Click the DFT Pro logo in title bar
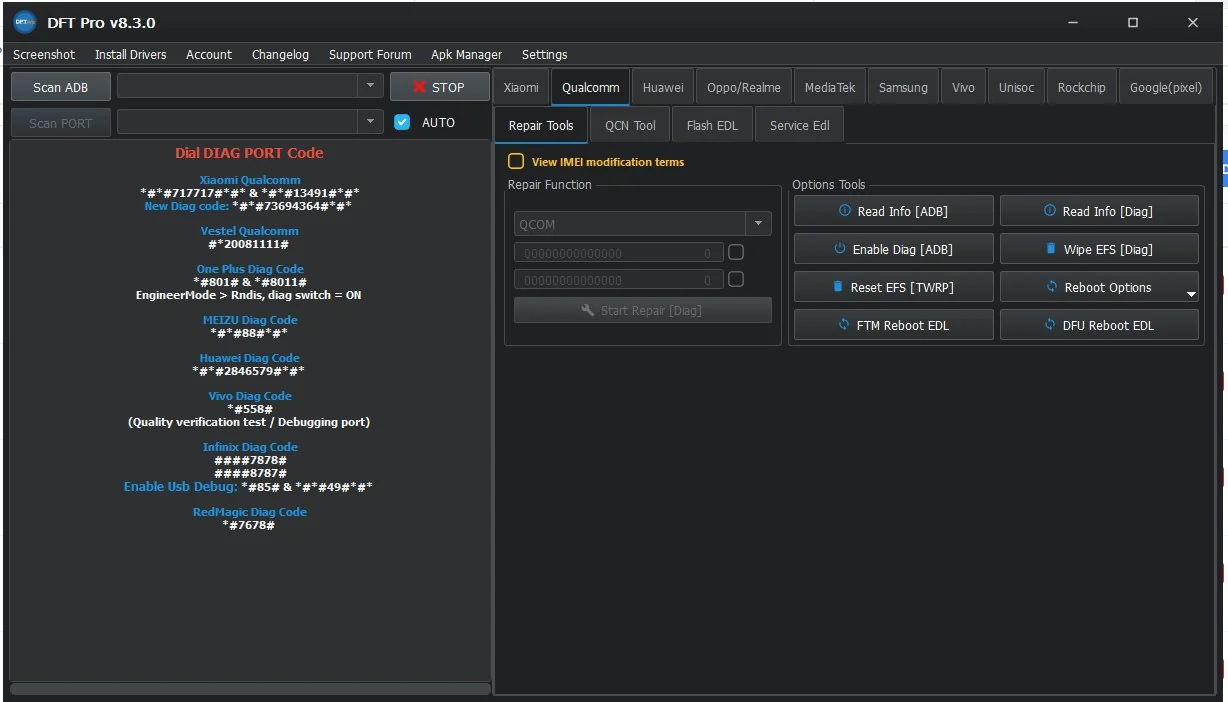 click(x=25, y=22)
